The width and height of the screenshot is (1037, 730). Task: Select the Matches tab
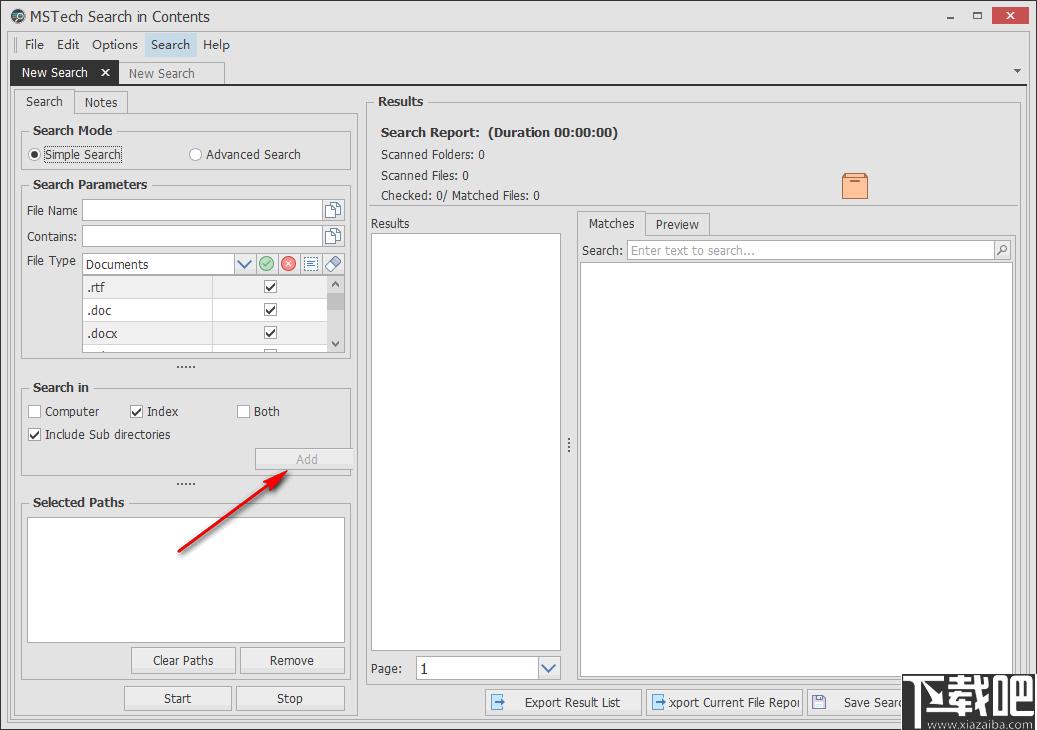coord(611,223)
